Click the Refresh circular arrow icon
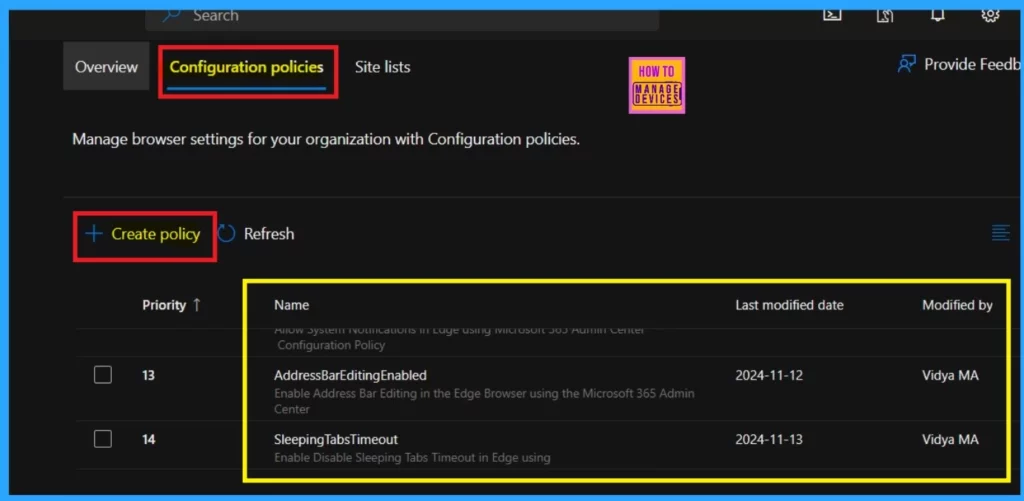Viewport: 1024px width, 501px height. [x=226, y=234]
